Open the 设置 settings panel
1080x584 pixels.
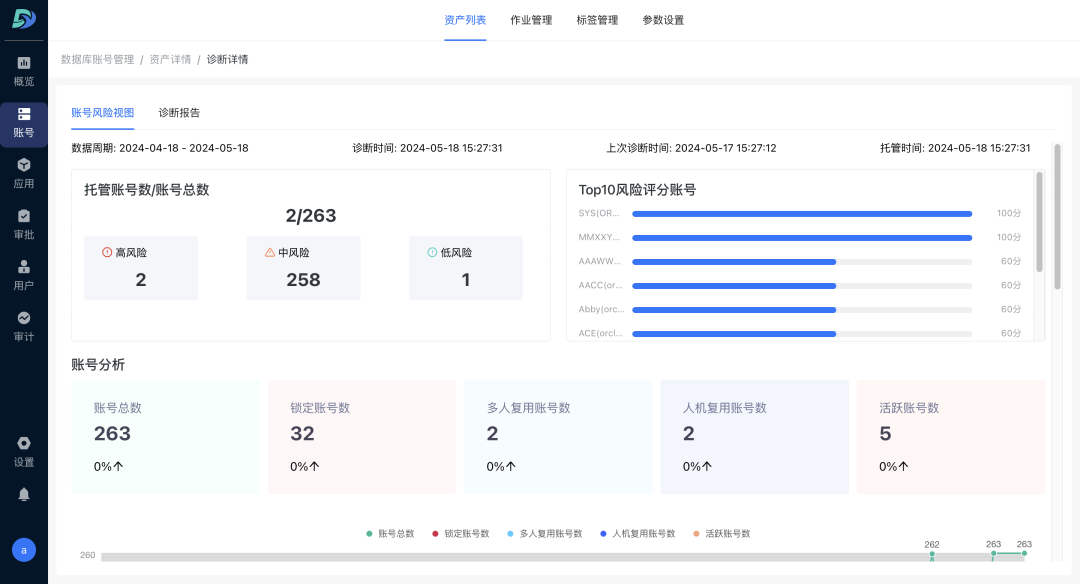point(23,452)
